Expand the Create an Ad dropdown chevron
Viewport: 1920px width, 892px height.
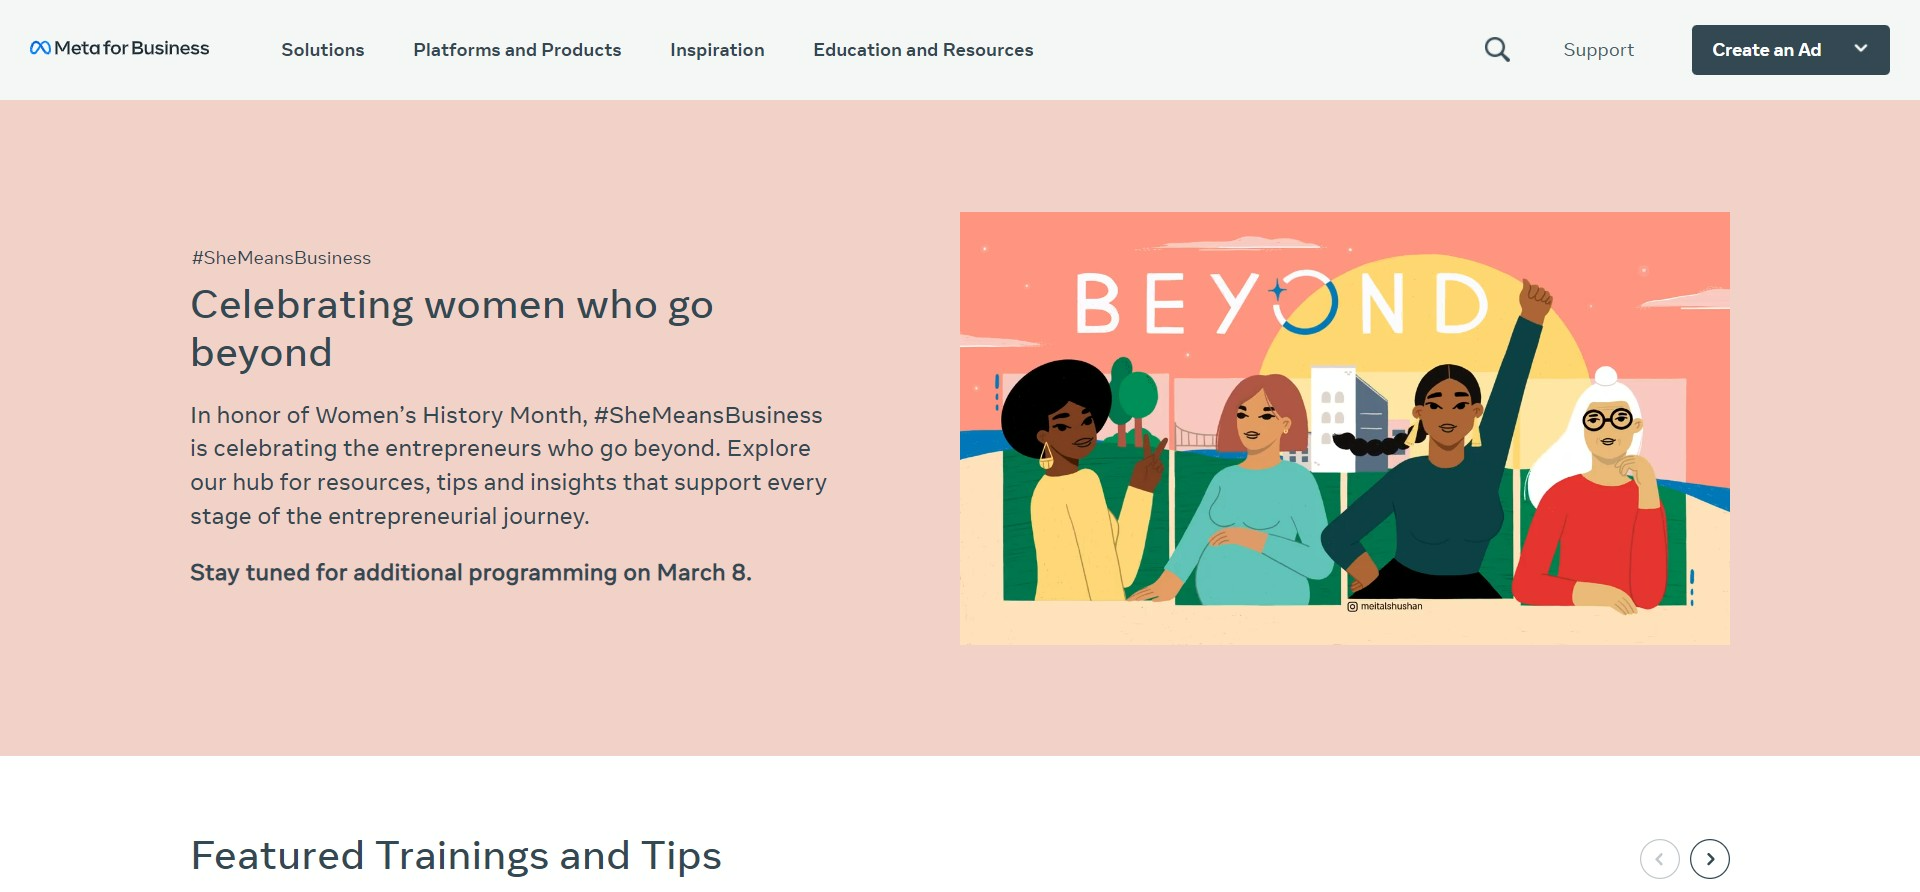[1860, 48]
